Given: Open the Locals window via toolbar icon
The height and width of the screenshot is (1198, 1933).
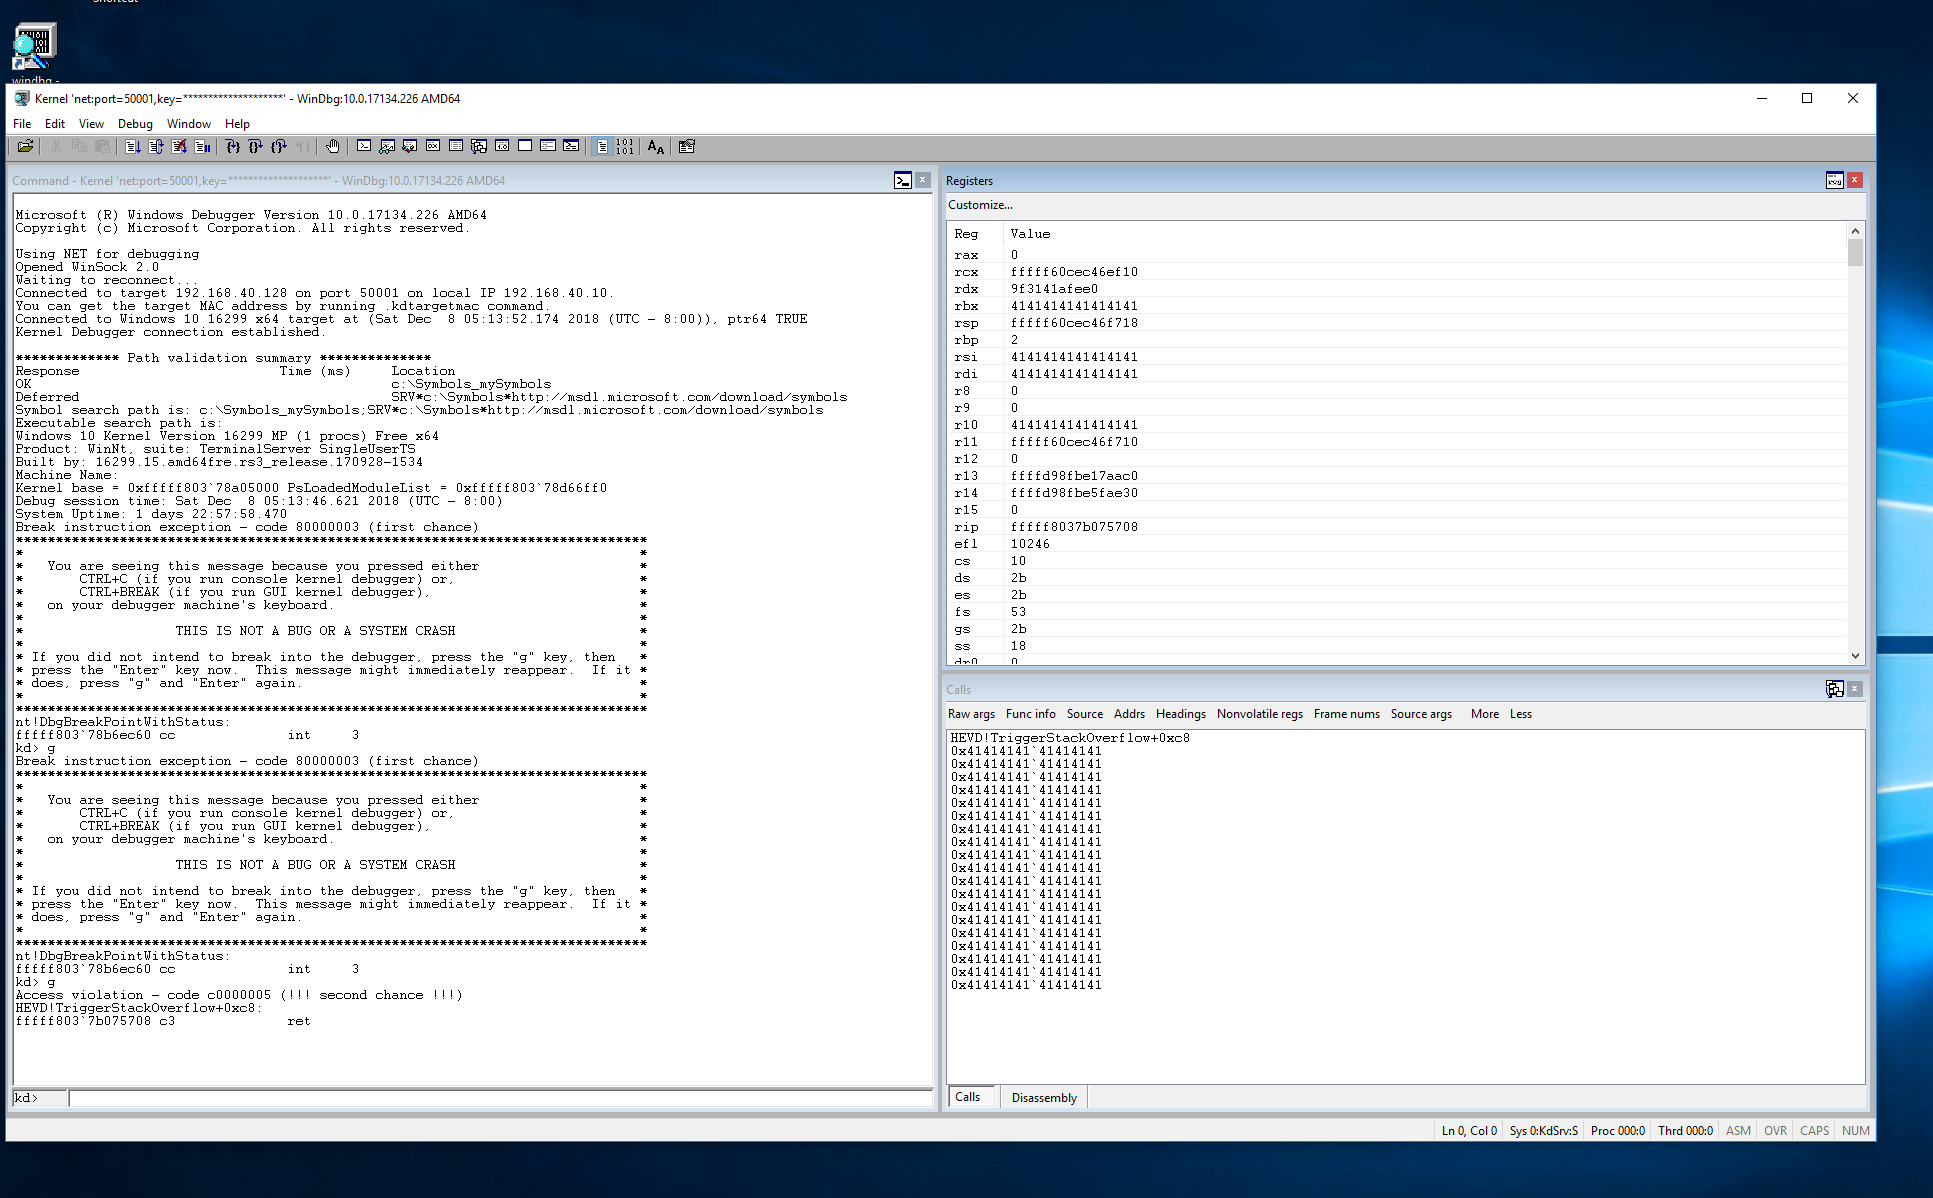Looking at the screenshot, I should point(410,147).
